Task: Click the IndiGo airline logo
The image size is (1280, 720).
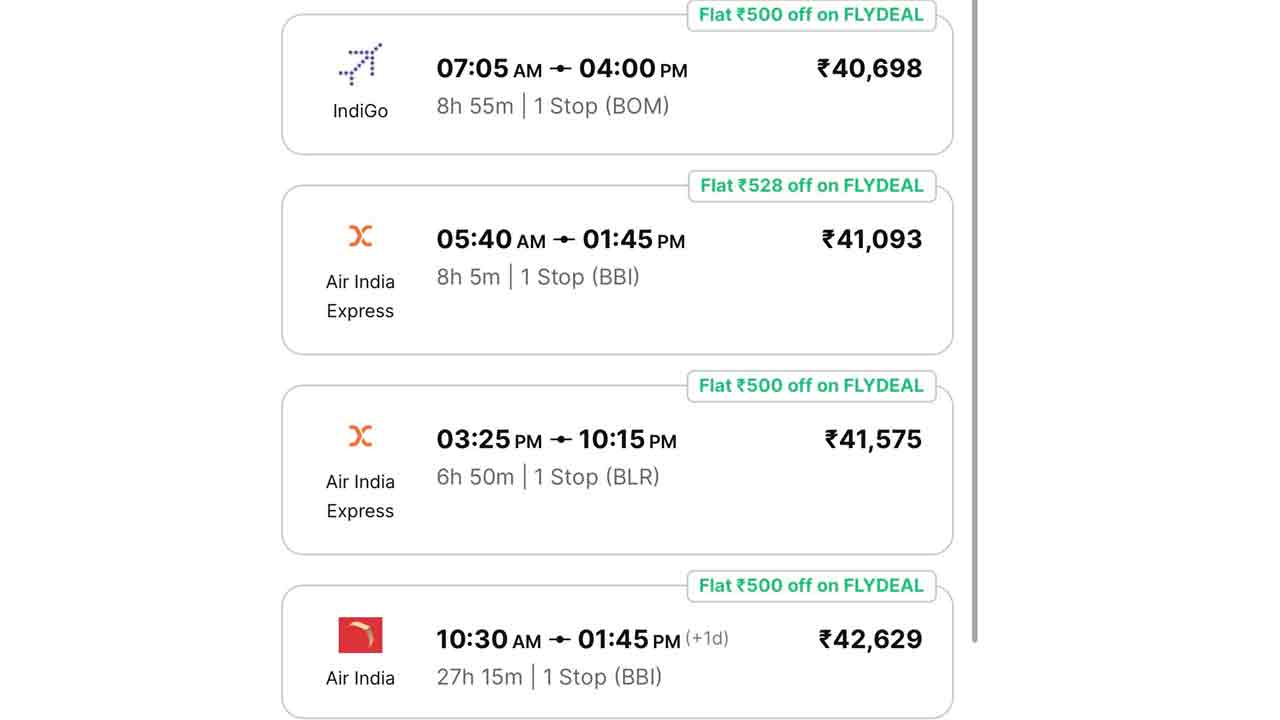Action: (360, 64)
